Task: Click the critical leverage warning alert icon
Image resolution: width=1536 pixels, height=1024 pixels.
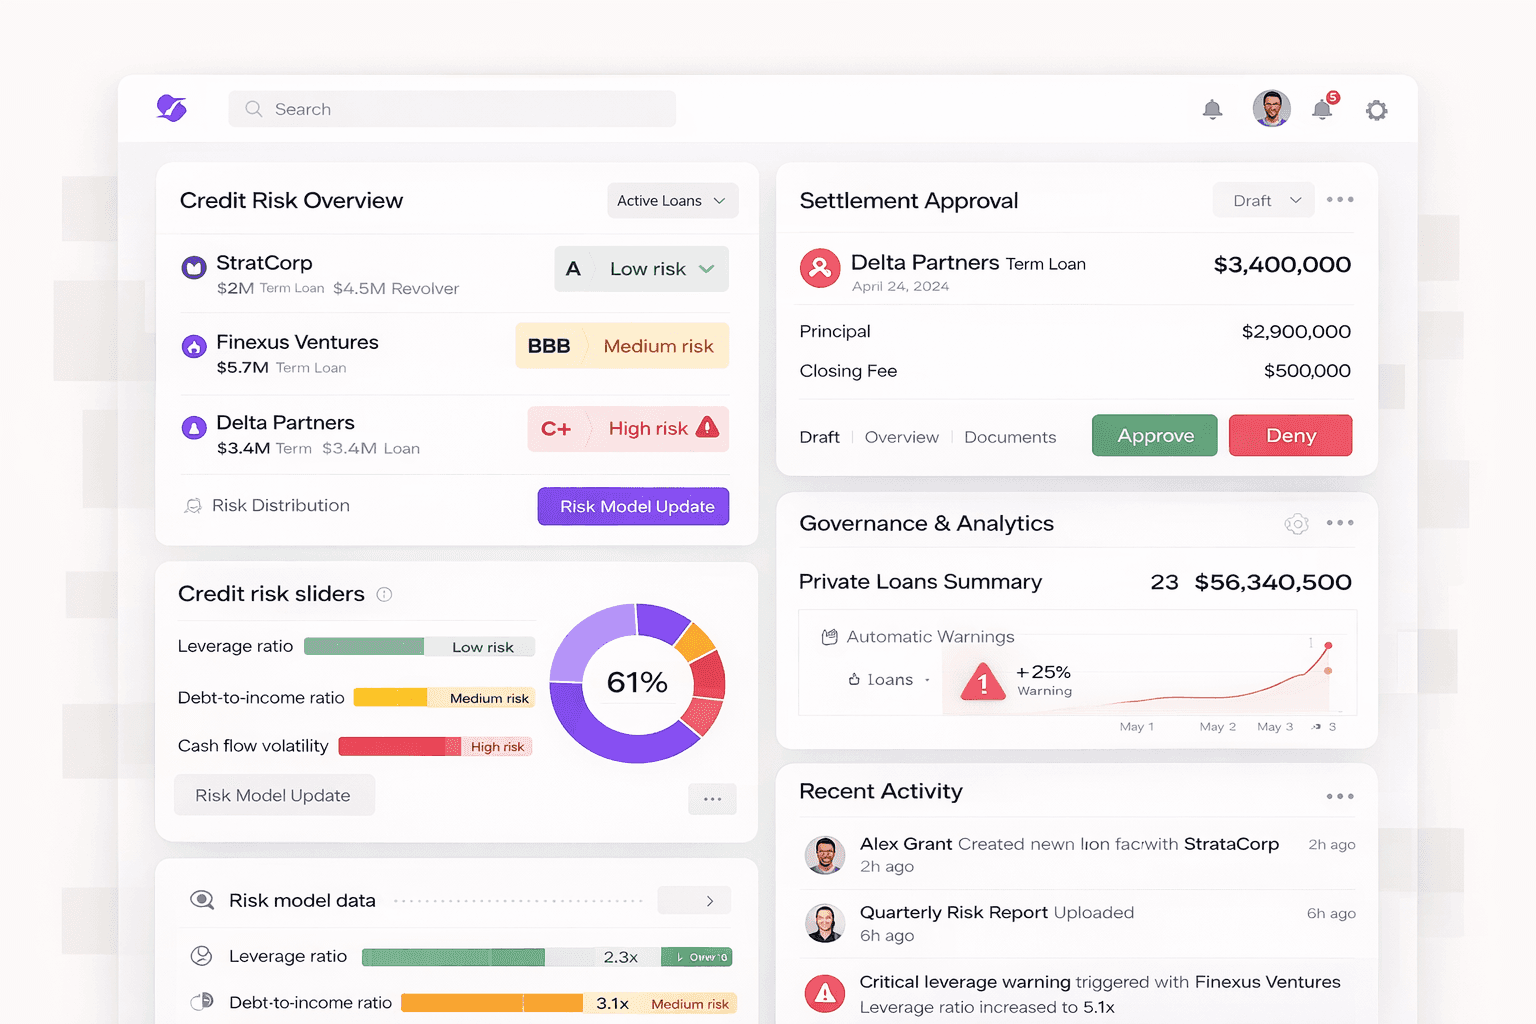Action: (x=824, y=993)
